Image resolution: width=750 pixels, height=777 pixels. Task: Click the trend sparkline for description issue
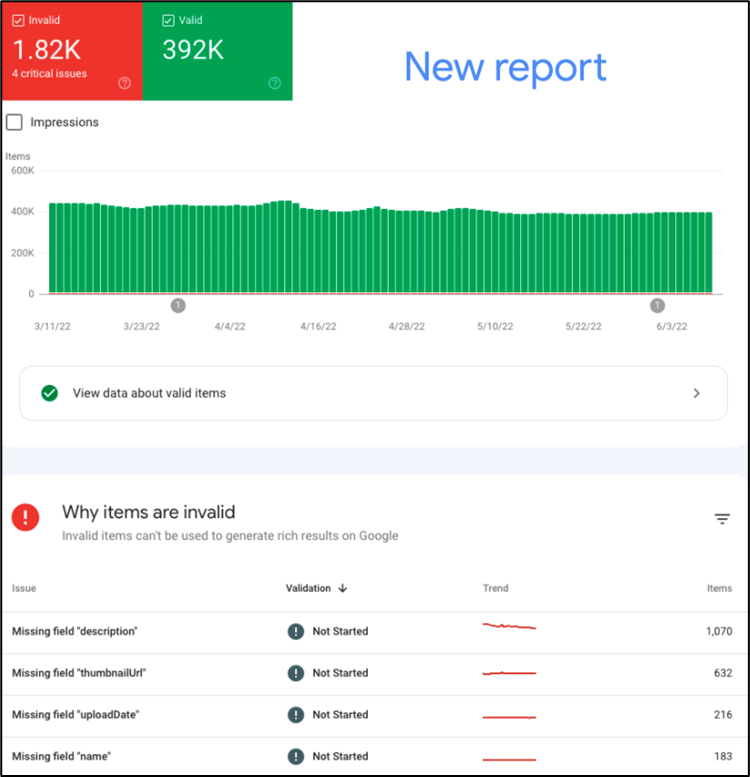(509, 626)
